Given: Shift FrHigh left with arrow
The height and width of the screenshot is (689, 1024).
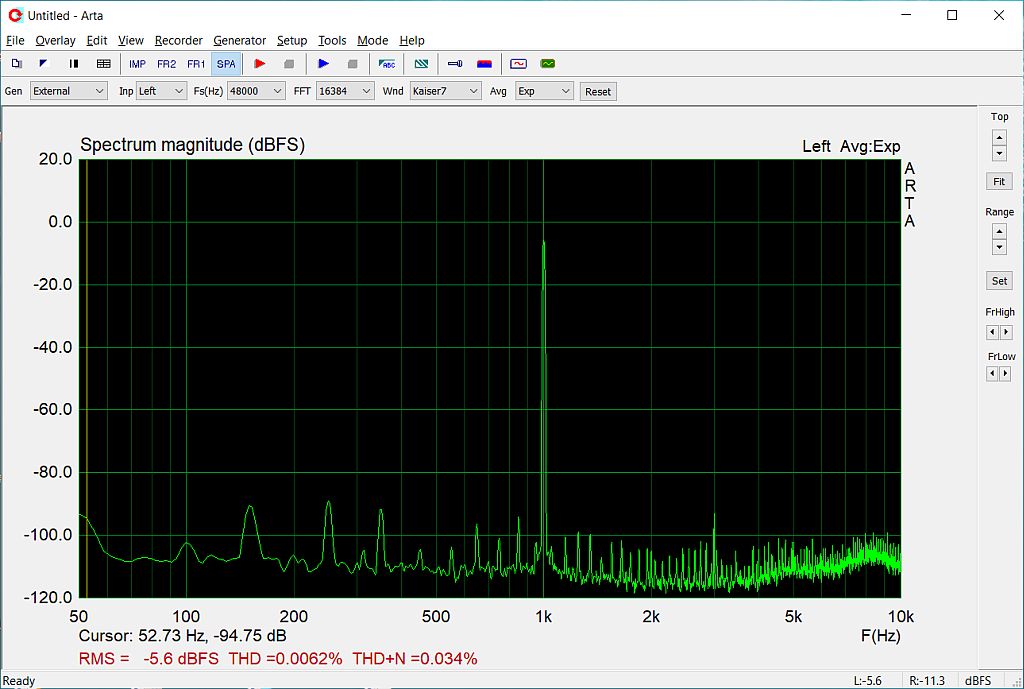Looking at the screenshot, I should [x=992, y=332].
